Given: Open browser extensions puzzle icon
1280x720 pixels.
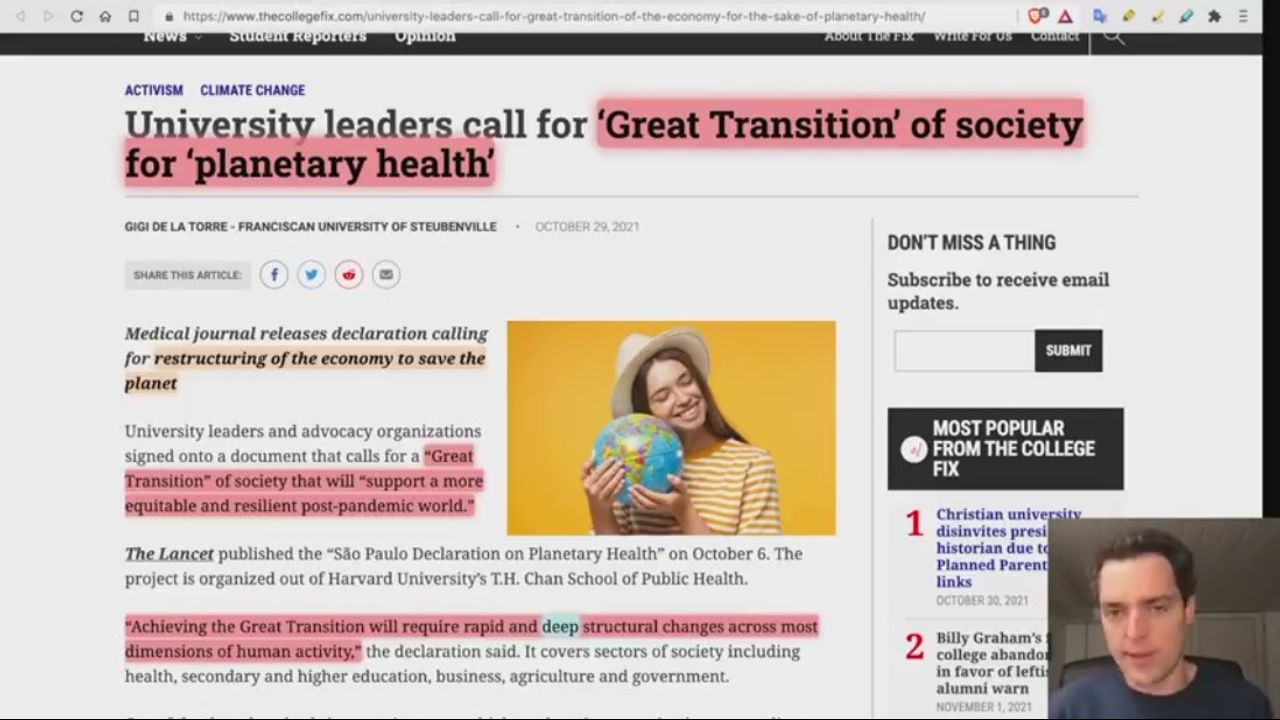Looking at the screenshot, I should tap(1214, 16).
